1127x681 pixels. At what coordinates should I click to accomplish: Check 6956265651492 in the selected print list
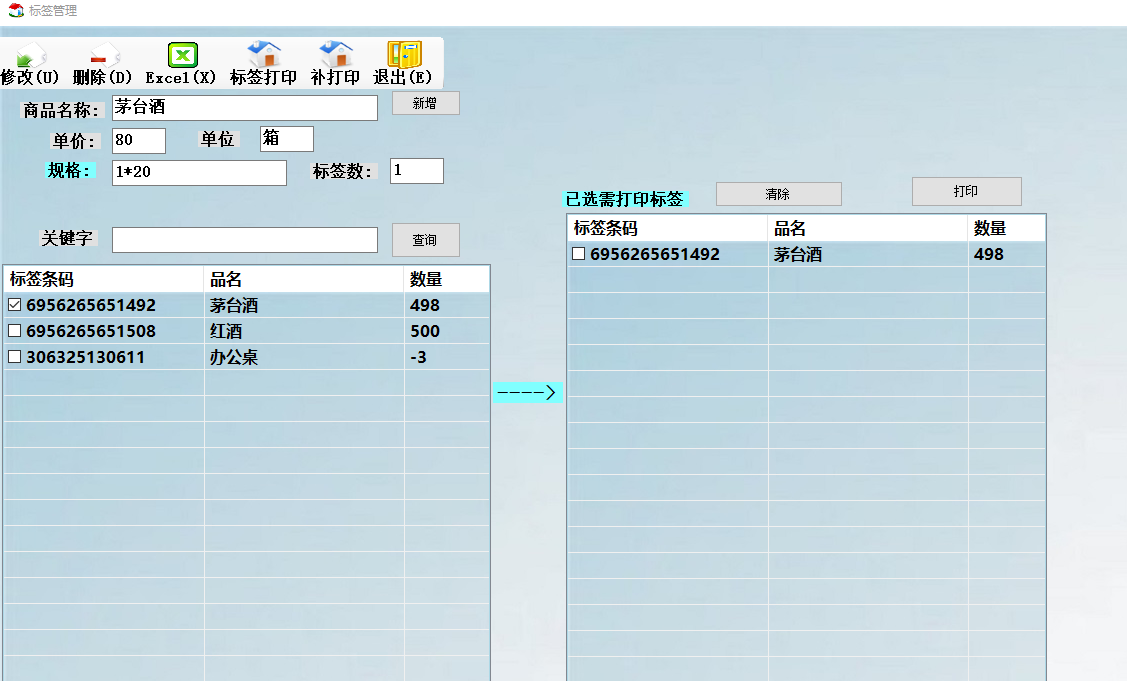point(579,254)
